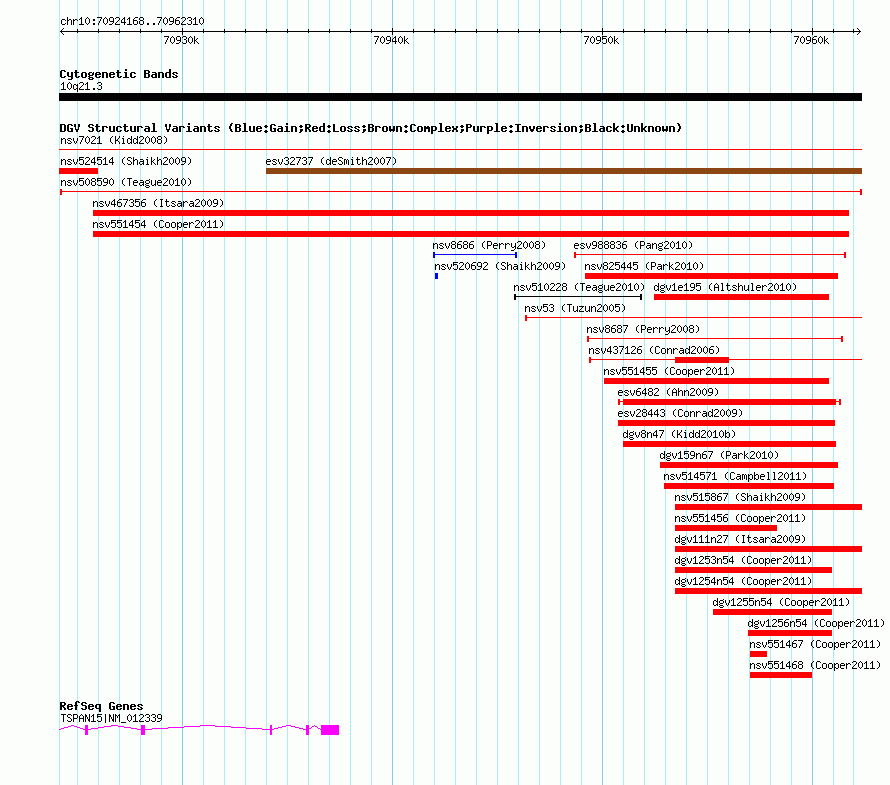Click the Cytogenetic Bands track title

119,74
